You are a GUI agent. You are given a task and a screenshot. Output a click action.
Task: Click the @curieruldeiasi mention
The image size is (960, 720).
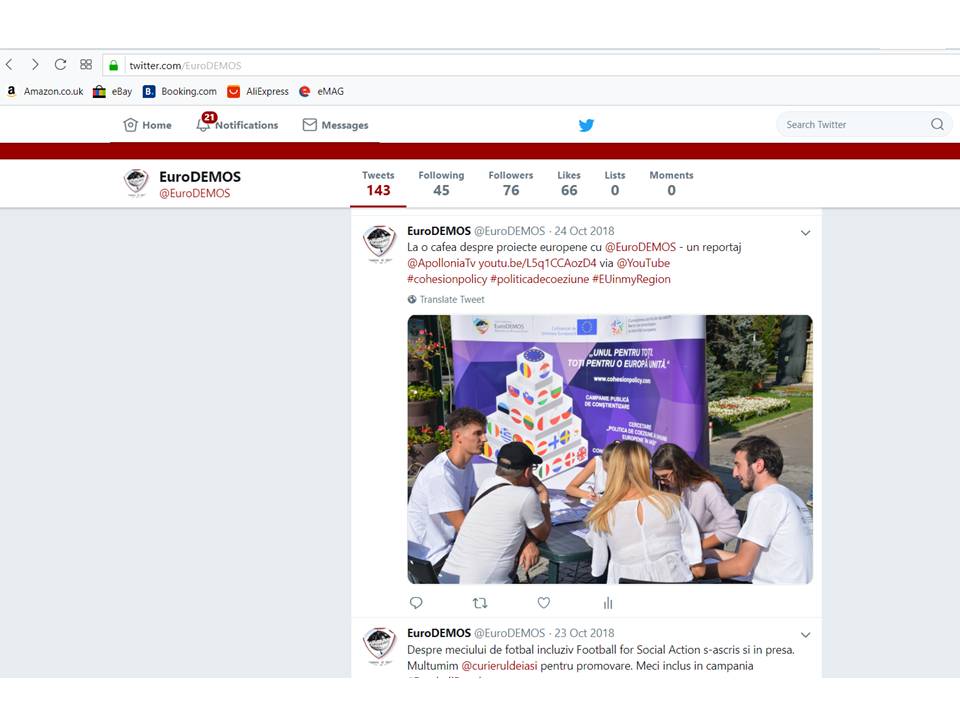(x=499, y=666)
